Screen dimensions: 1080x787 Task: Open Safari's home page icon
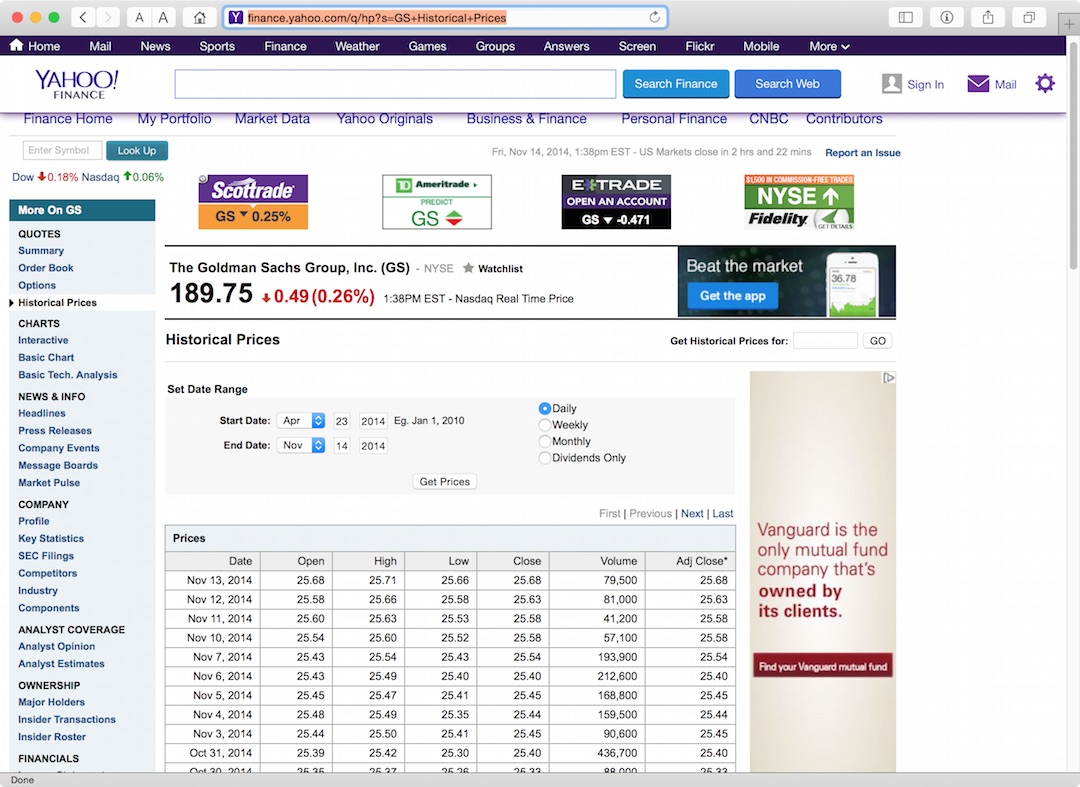tap(200, 17)
